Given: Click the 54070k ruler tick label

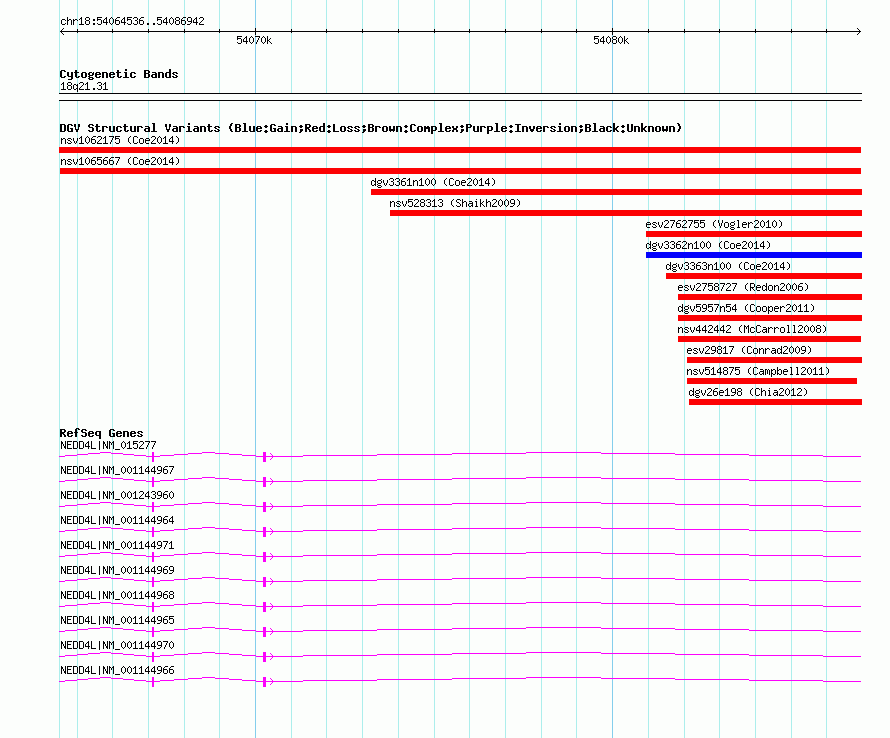Looking at the screenshot, I should (254, 40).
